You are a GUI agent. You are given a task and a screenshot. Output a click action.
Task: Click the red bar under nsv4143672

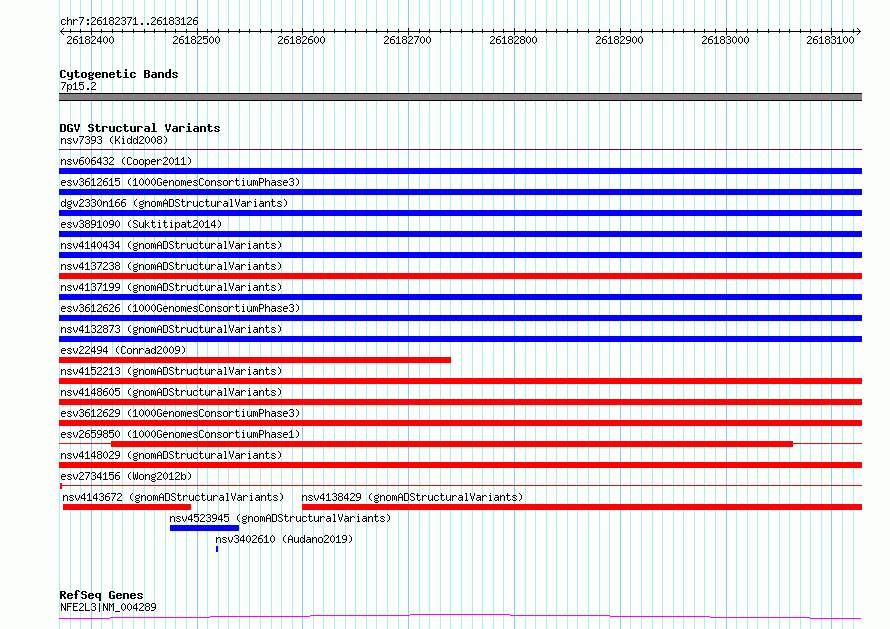(127, 507)
